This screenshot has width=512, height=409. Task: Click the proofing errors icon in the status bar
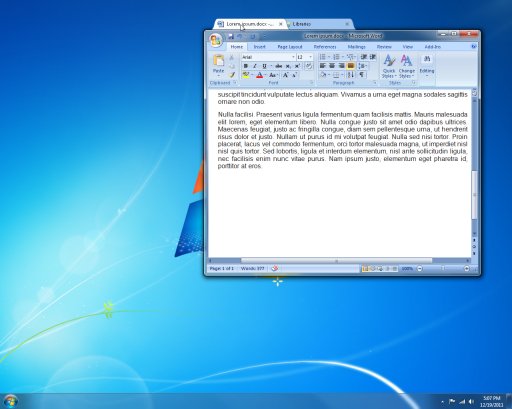[275, 268]
